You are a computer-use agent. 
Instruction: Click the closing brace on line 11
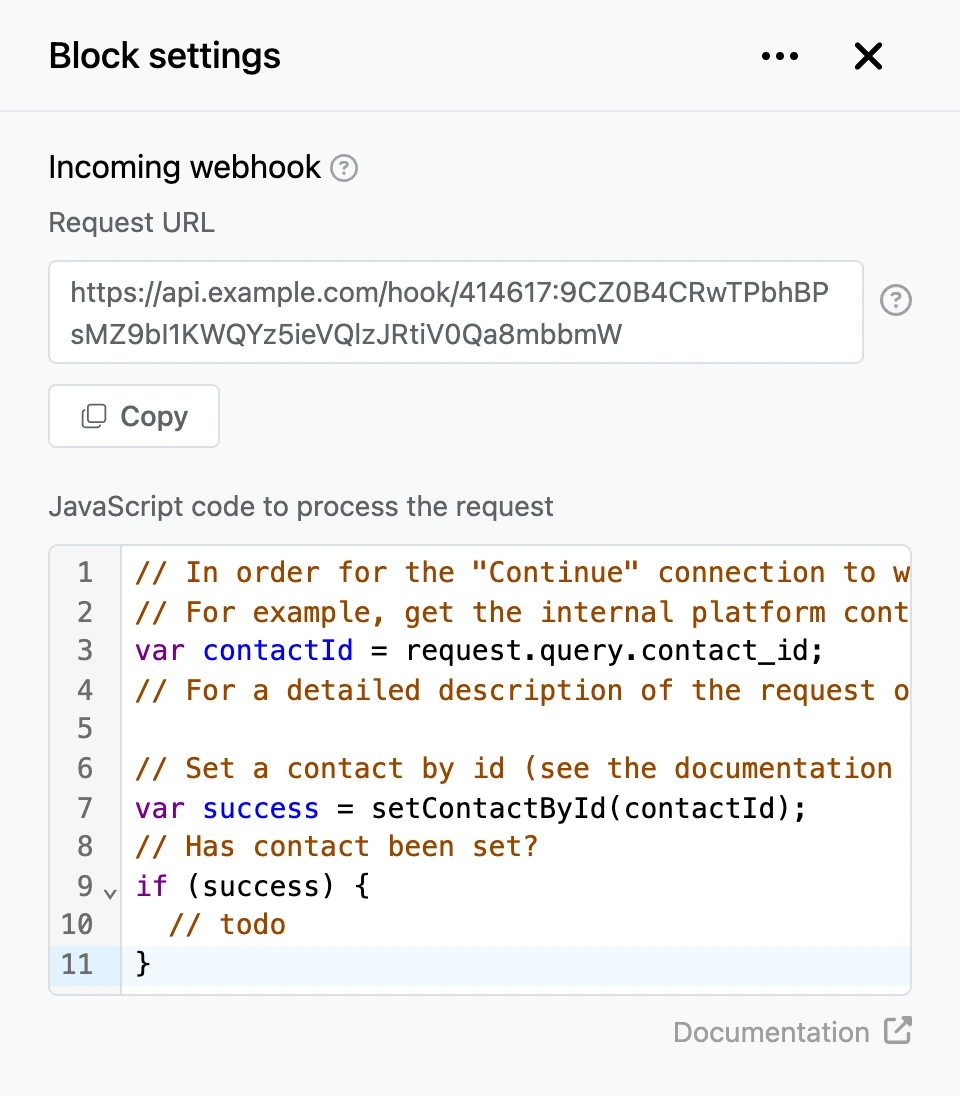tap(143, 964)
